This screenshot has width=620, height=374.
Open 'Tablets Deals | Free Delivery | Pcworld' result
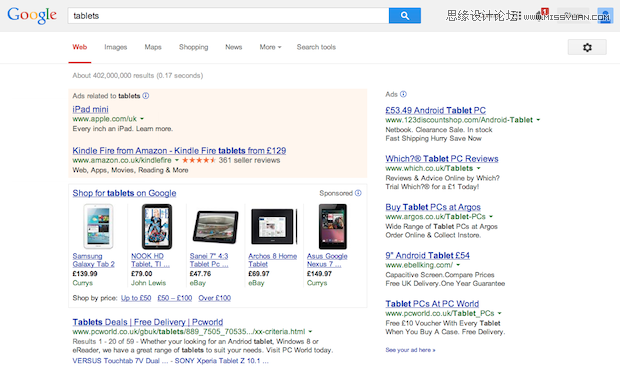coord(148,322)
